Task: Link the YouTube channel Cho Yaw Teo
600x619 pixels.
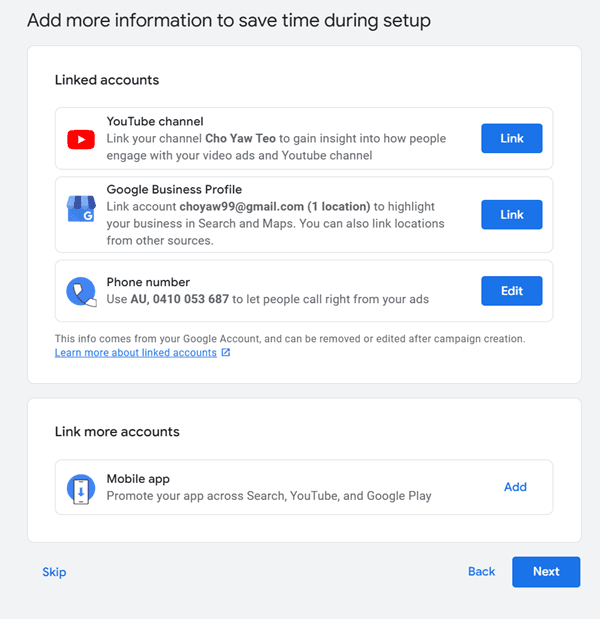Action: pos(511,139)
